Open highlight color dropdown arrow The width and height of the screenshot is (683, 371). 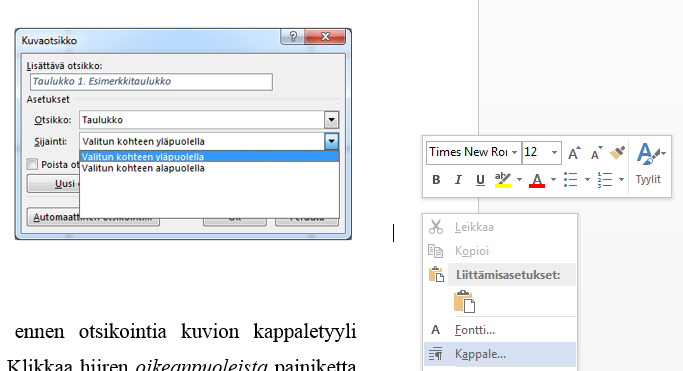point(519,179)
